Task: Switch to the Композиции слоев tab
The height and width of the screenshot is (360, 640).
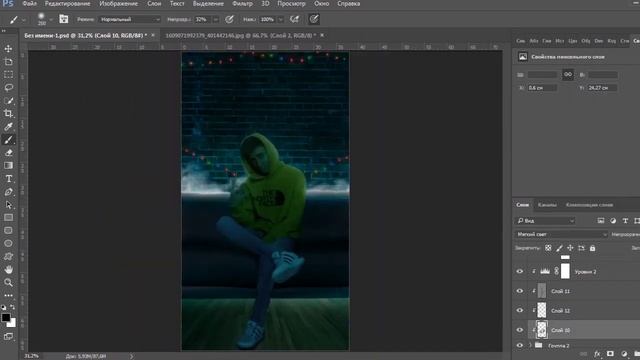Action: [589, 205]
